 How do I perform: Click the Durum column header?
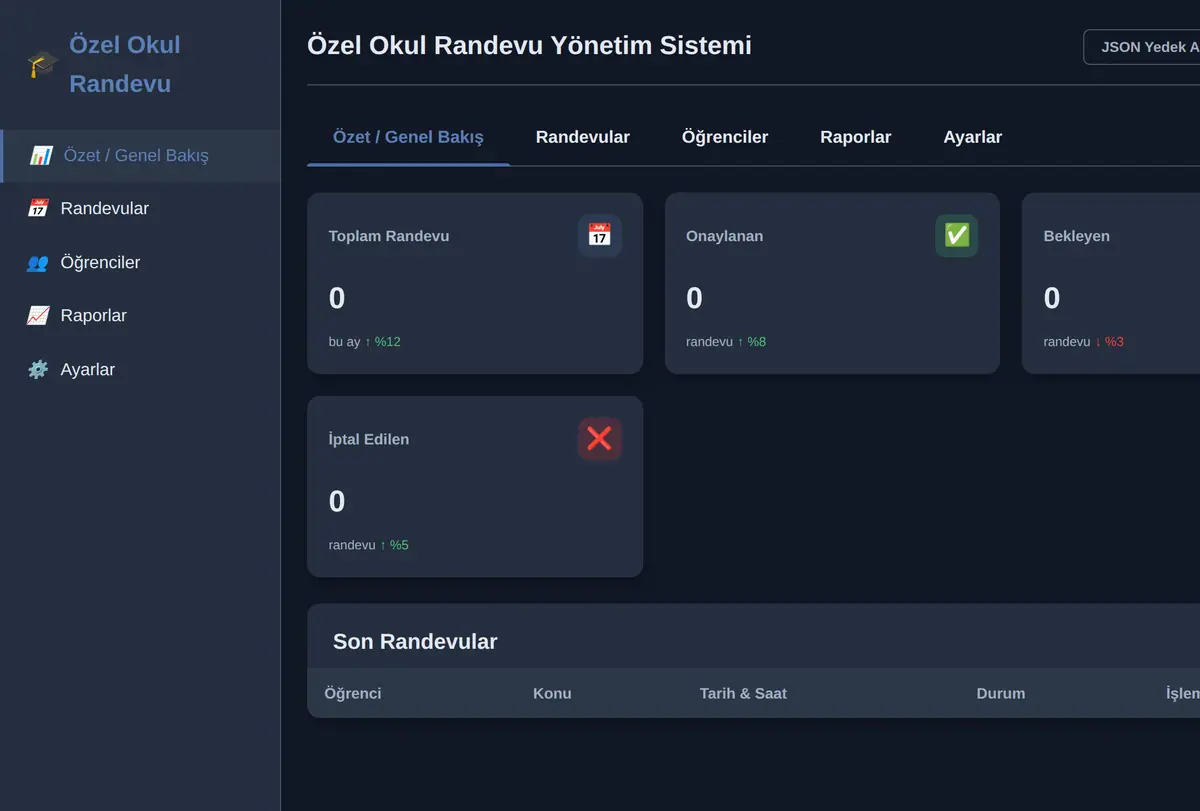point(1001,693)
